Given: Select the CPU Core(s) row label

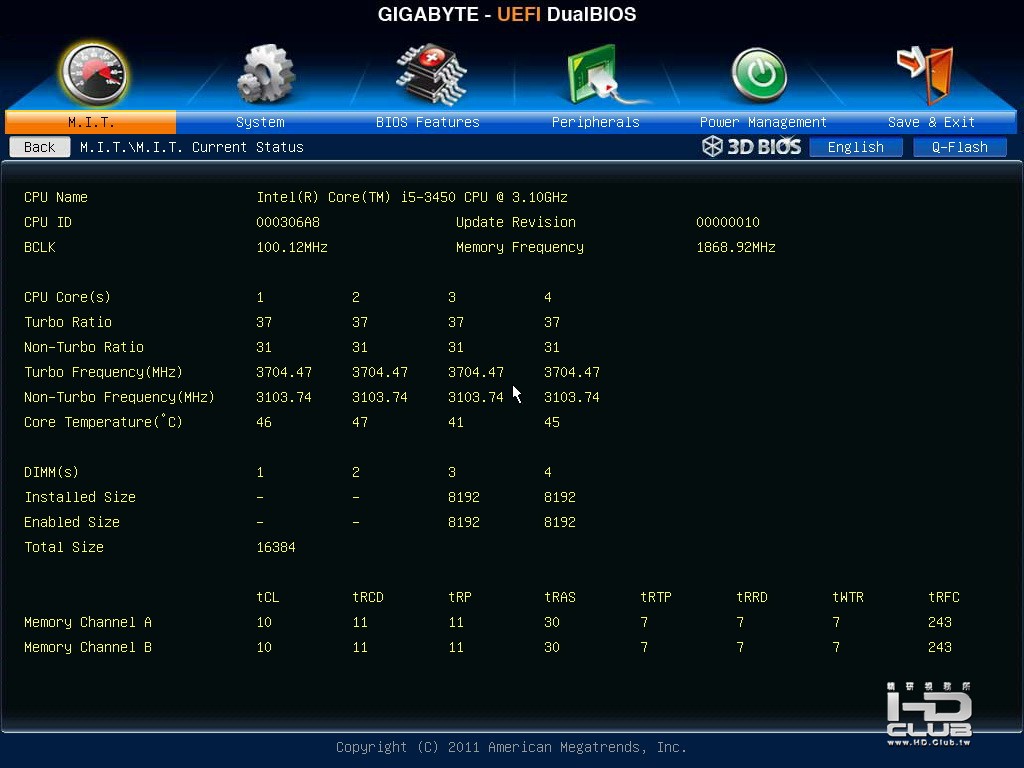Looking at the screenshot, I should point(67,297).
